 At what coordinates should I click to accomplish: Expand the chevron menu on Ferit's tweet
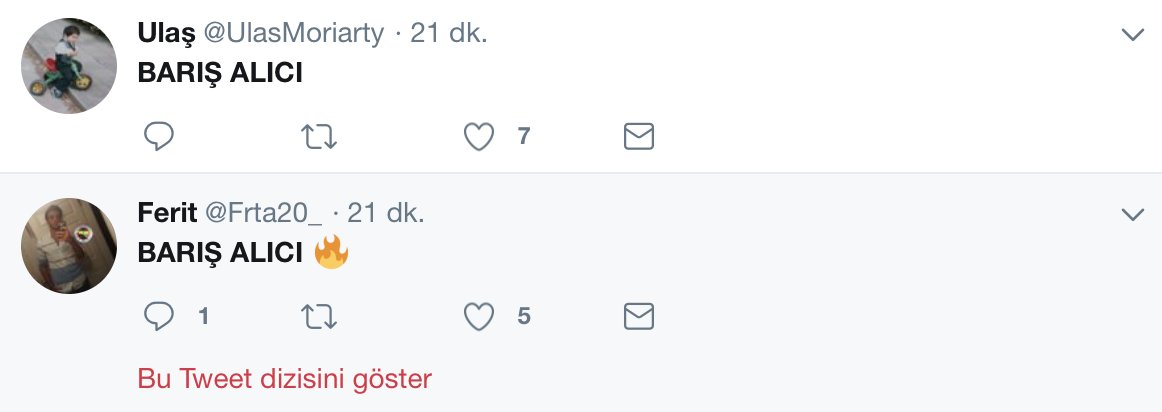[1132, 215]
